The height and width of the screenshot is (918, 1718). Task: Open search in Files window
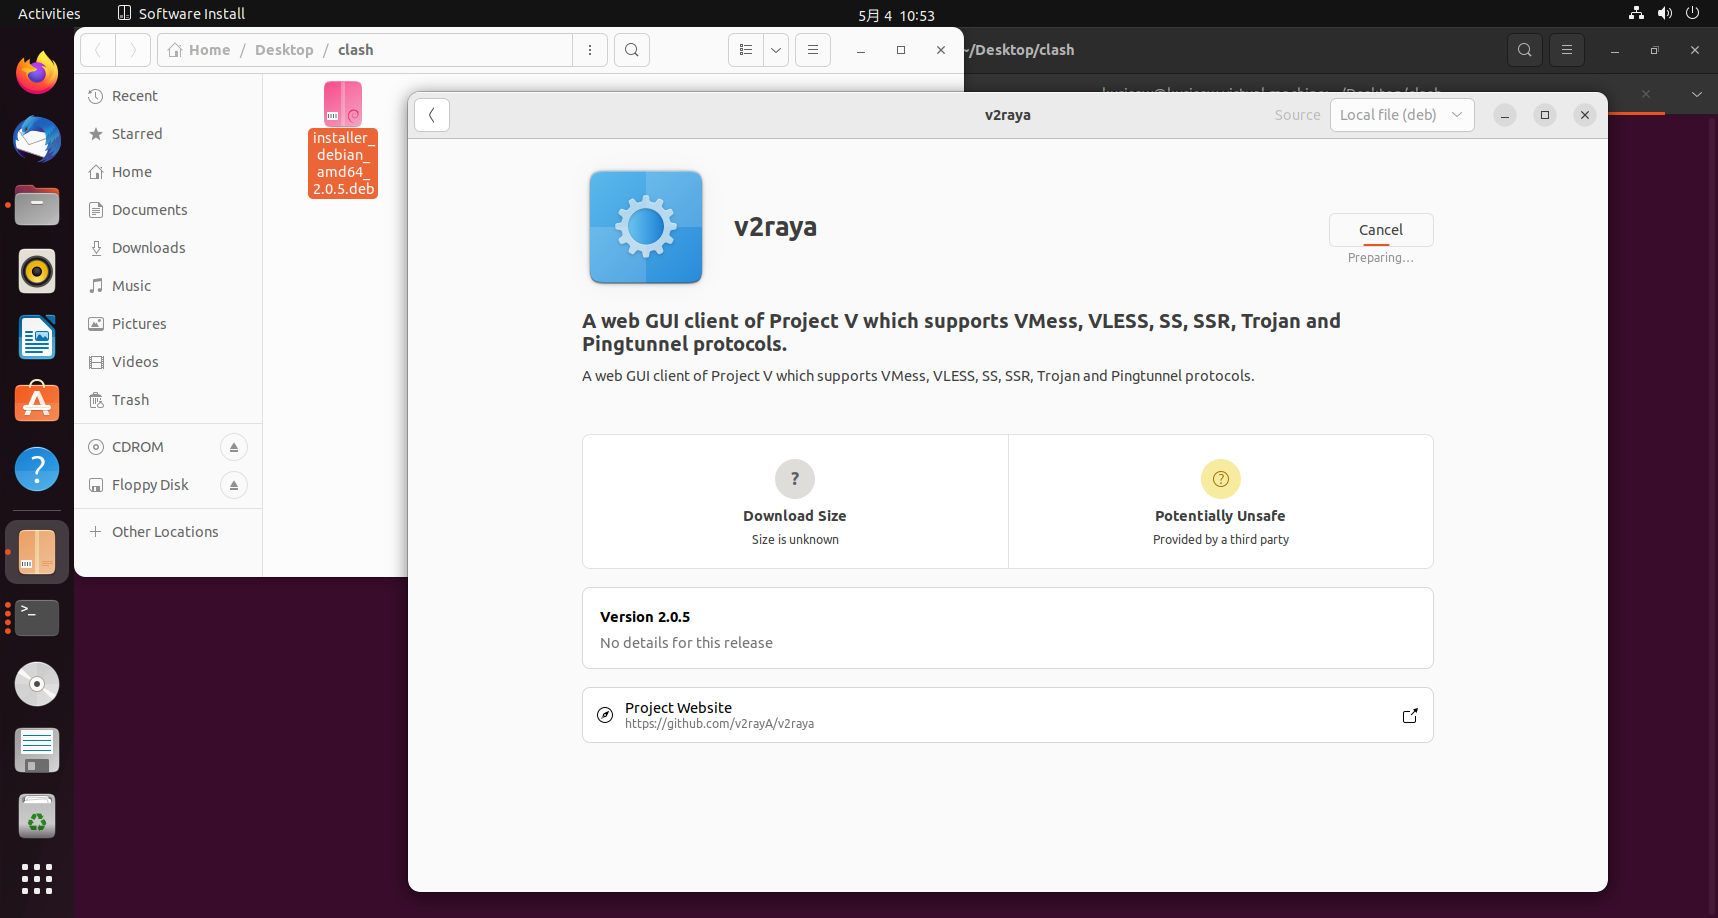(x=632, y=50)
